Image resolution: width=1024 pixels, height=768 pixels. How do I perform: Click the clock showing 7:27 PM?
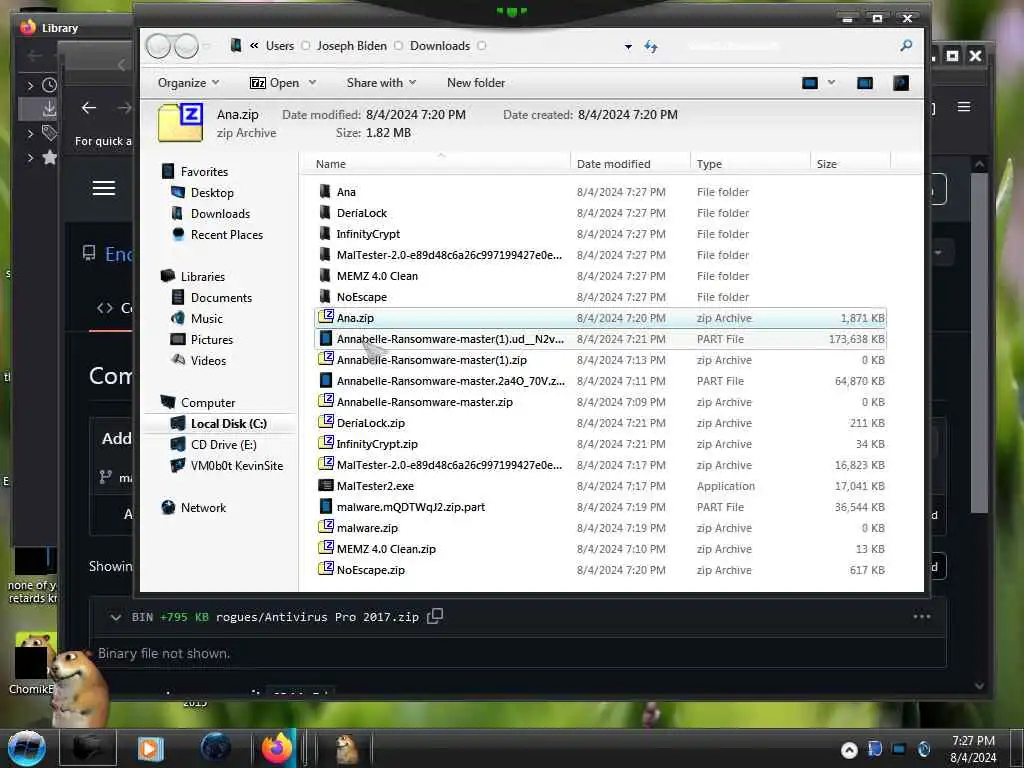pyautogui.click(x=973, y=741)
